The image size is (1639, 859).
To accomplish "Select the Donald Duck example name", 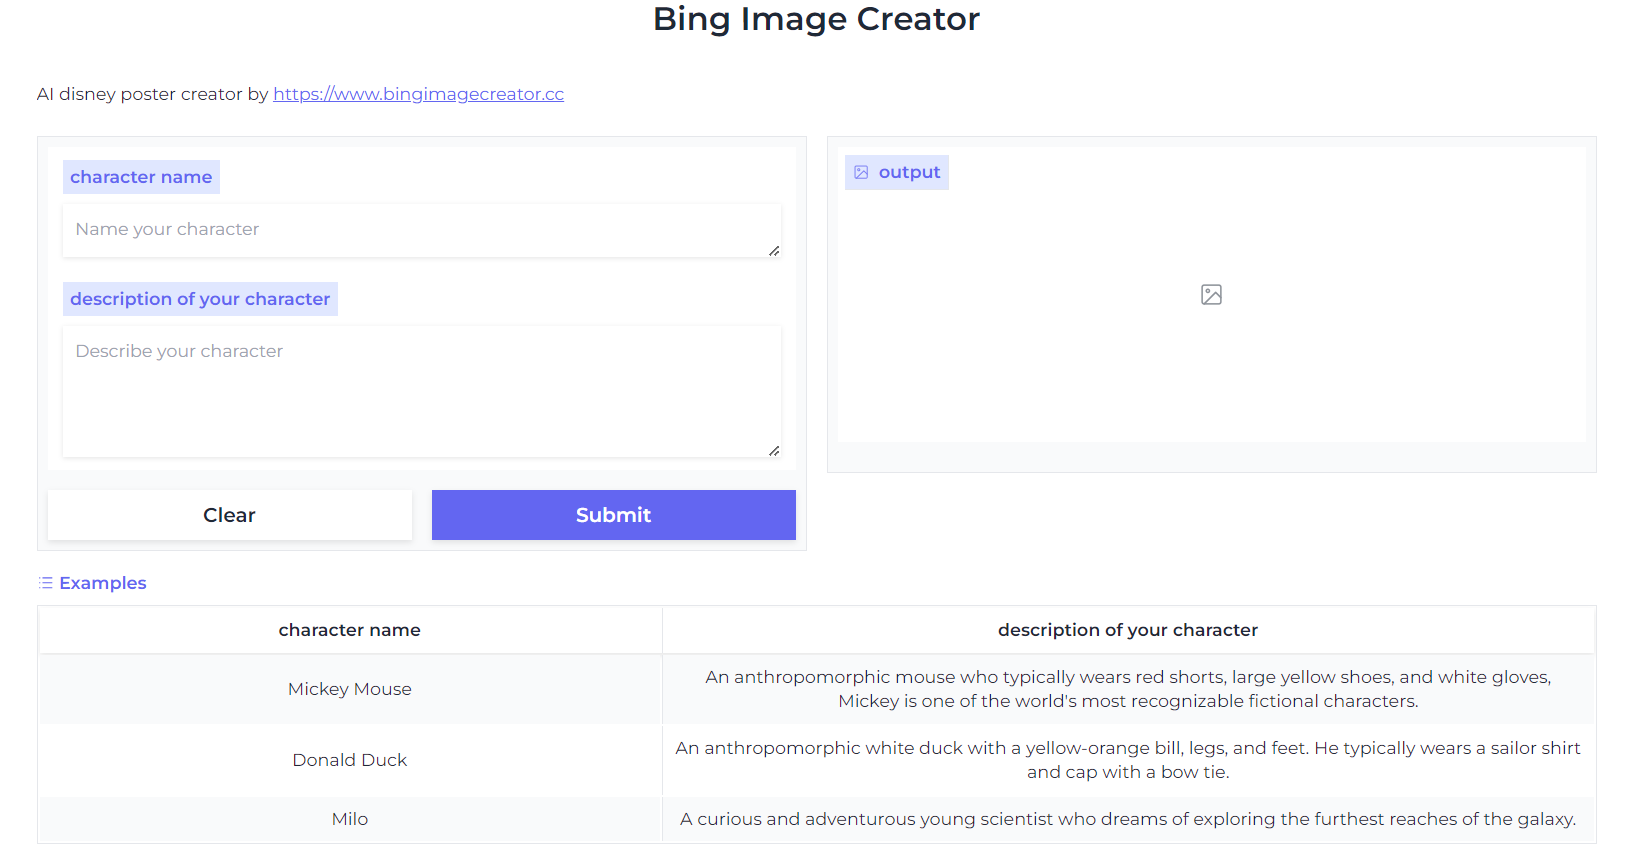I will (350, 760).
